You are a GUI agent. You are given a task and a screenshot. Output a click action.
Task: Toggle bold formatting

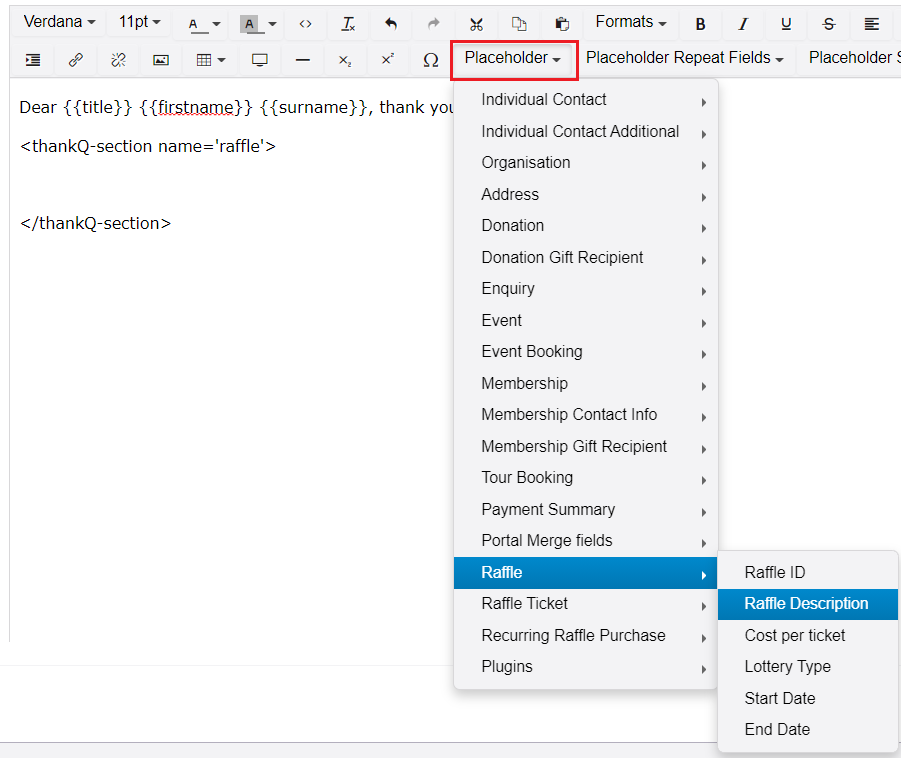(x=700, y=24)
